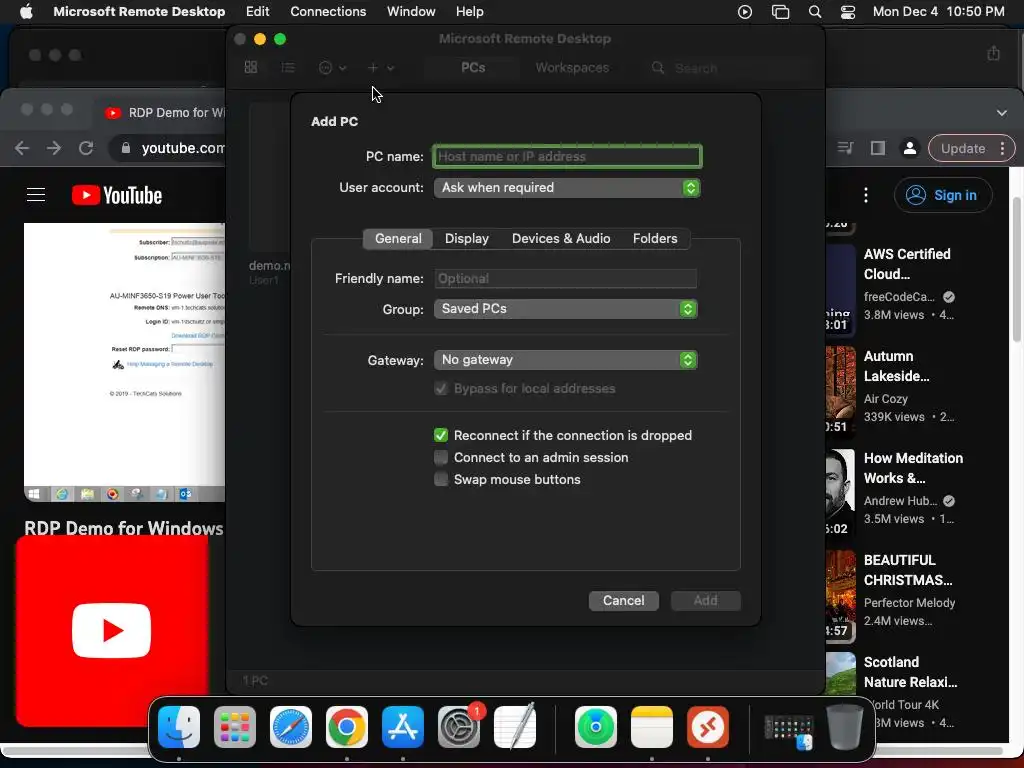Click the Remote Desktop search field
The image size is (1024, 768).
coord(728,68)
